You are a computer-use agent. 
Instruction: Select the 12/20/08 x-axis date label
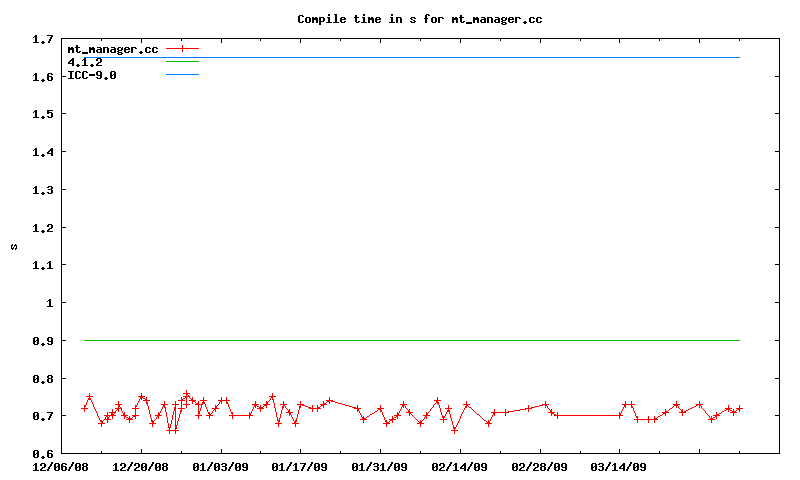pos(141,466)
